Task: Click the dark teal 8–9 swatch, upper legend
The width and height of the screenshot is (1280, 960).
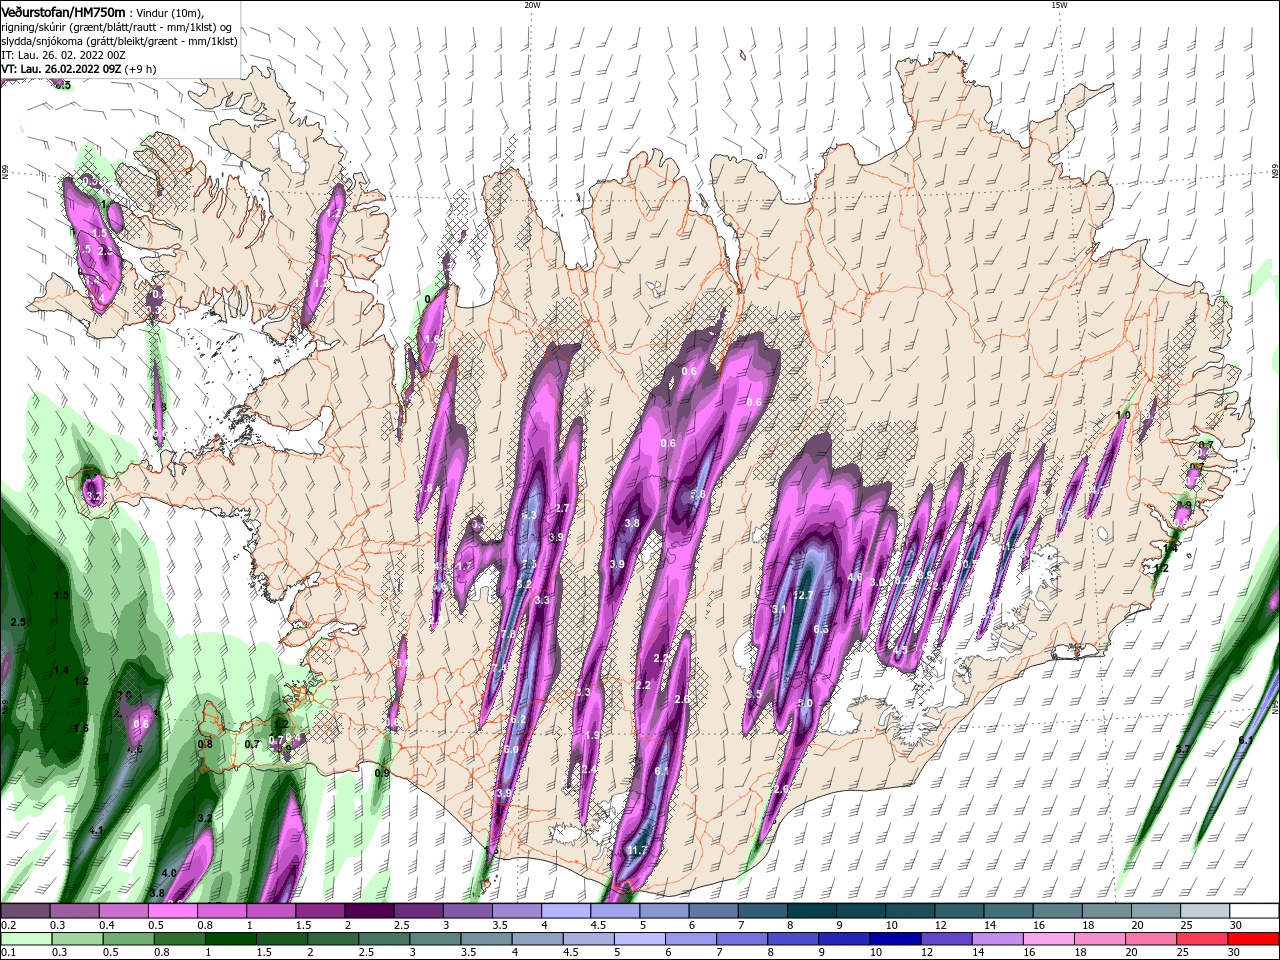Action: 811,910
